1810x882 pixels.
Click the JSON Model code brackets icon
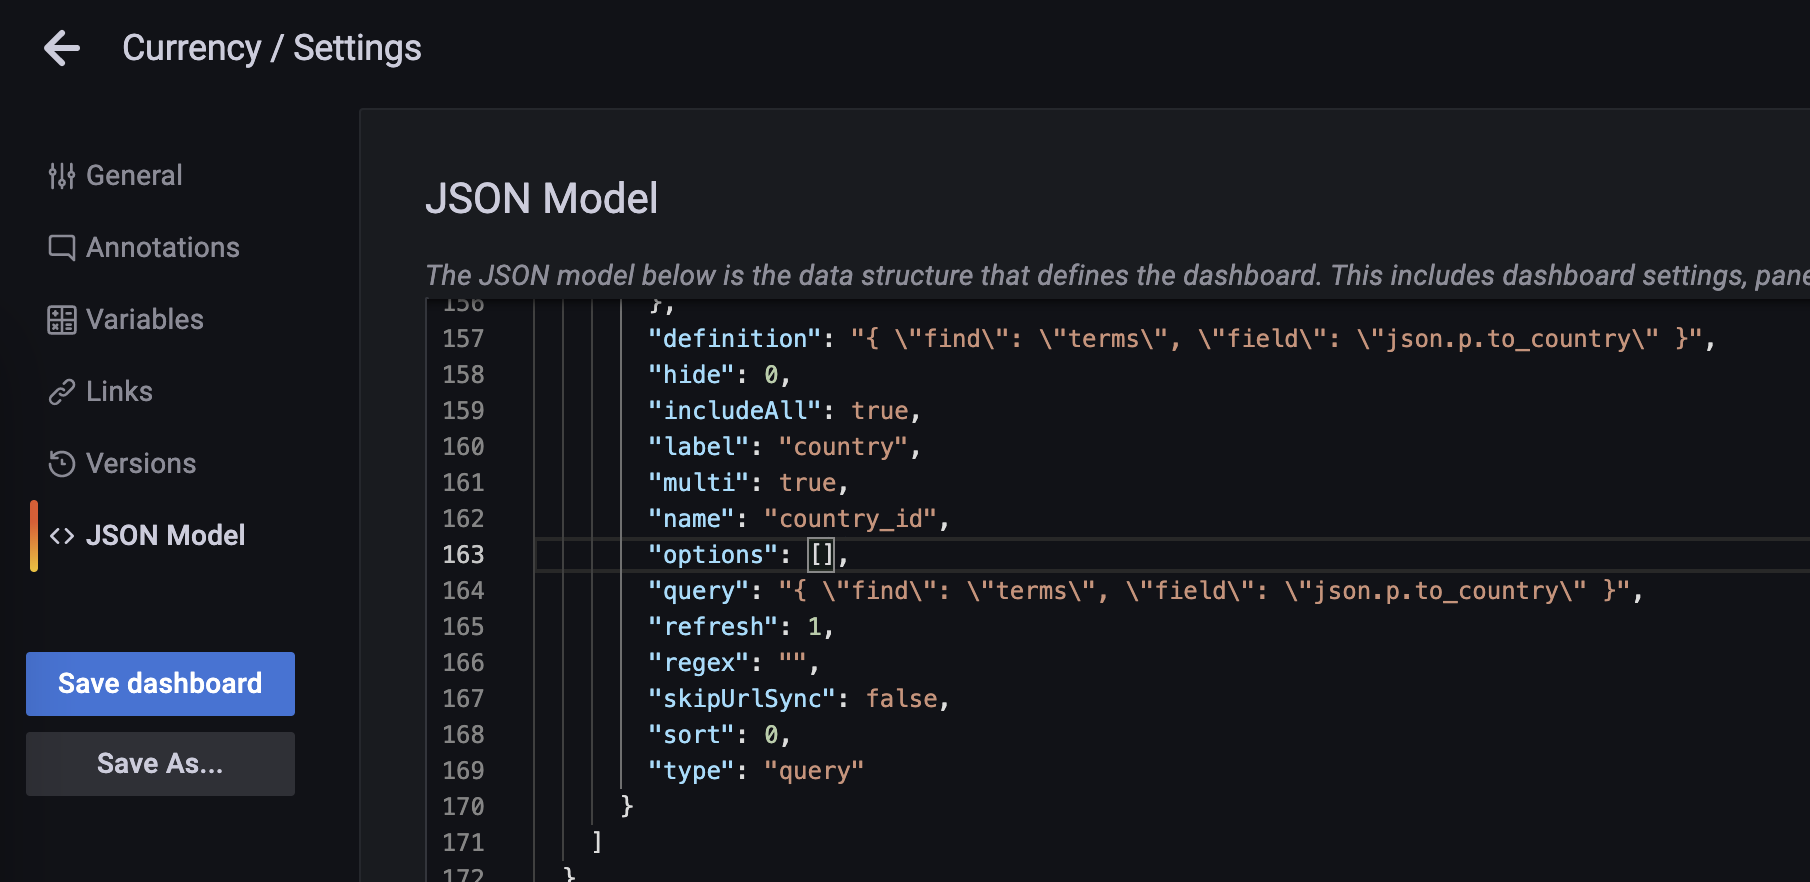point(62,535)
